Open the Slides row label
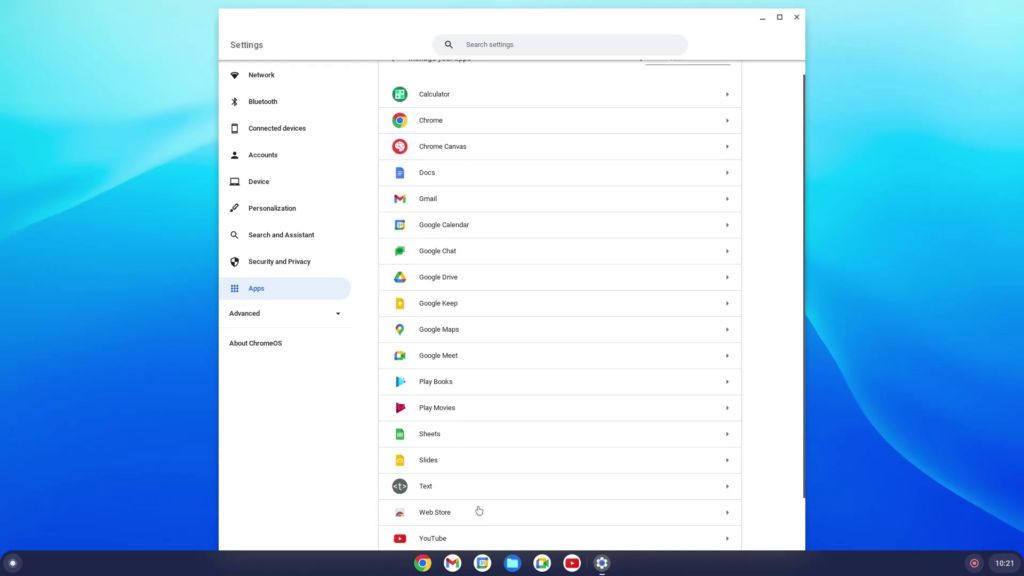 pyautogui.click(x=428, y=460)
